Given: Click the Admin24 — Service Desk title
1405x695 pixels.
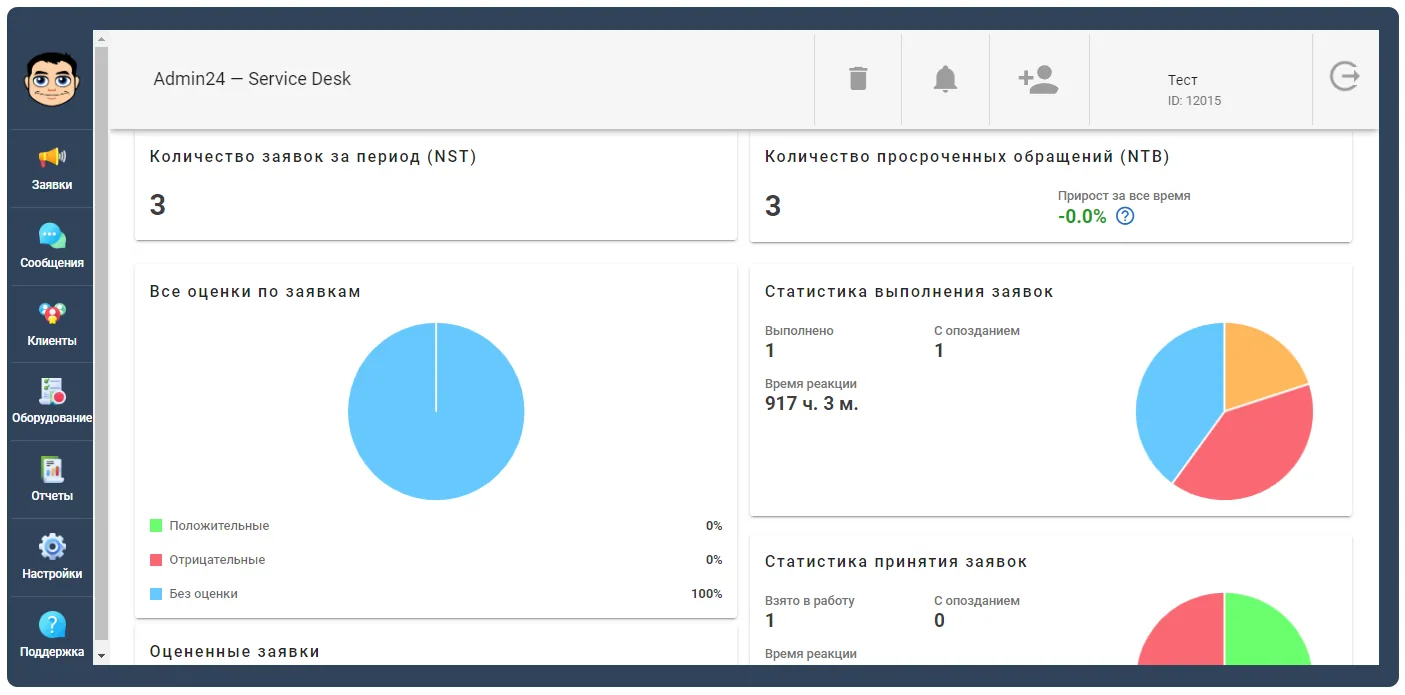Looking at the screenshot, I should (x=252, y=79).
